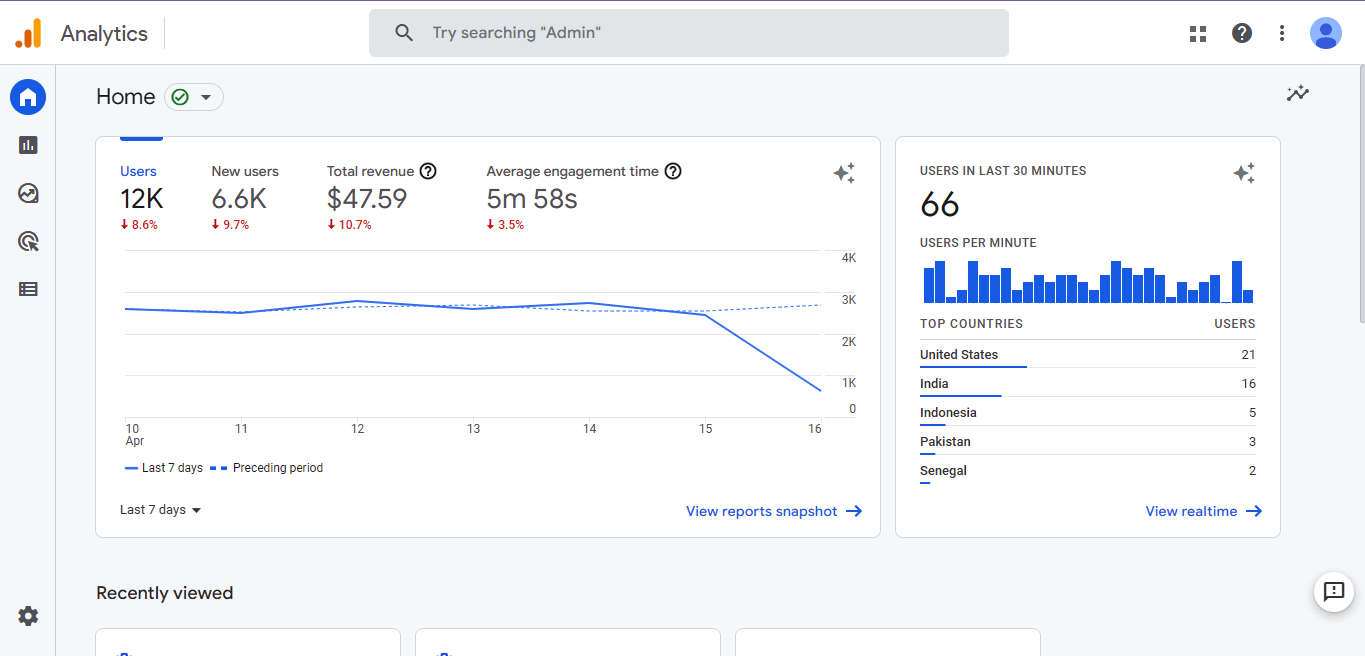Click the Google Analytics logo
This screenshot has height=656, width=1365.
coord(28,33)
